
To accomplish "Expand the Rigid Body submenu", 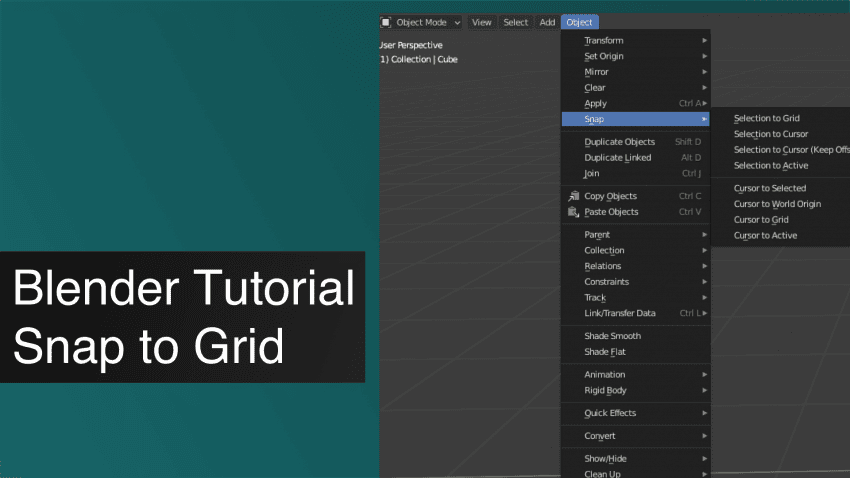I will pyautogui.click(x=635, y=390).
